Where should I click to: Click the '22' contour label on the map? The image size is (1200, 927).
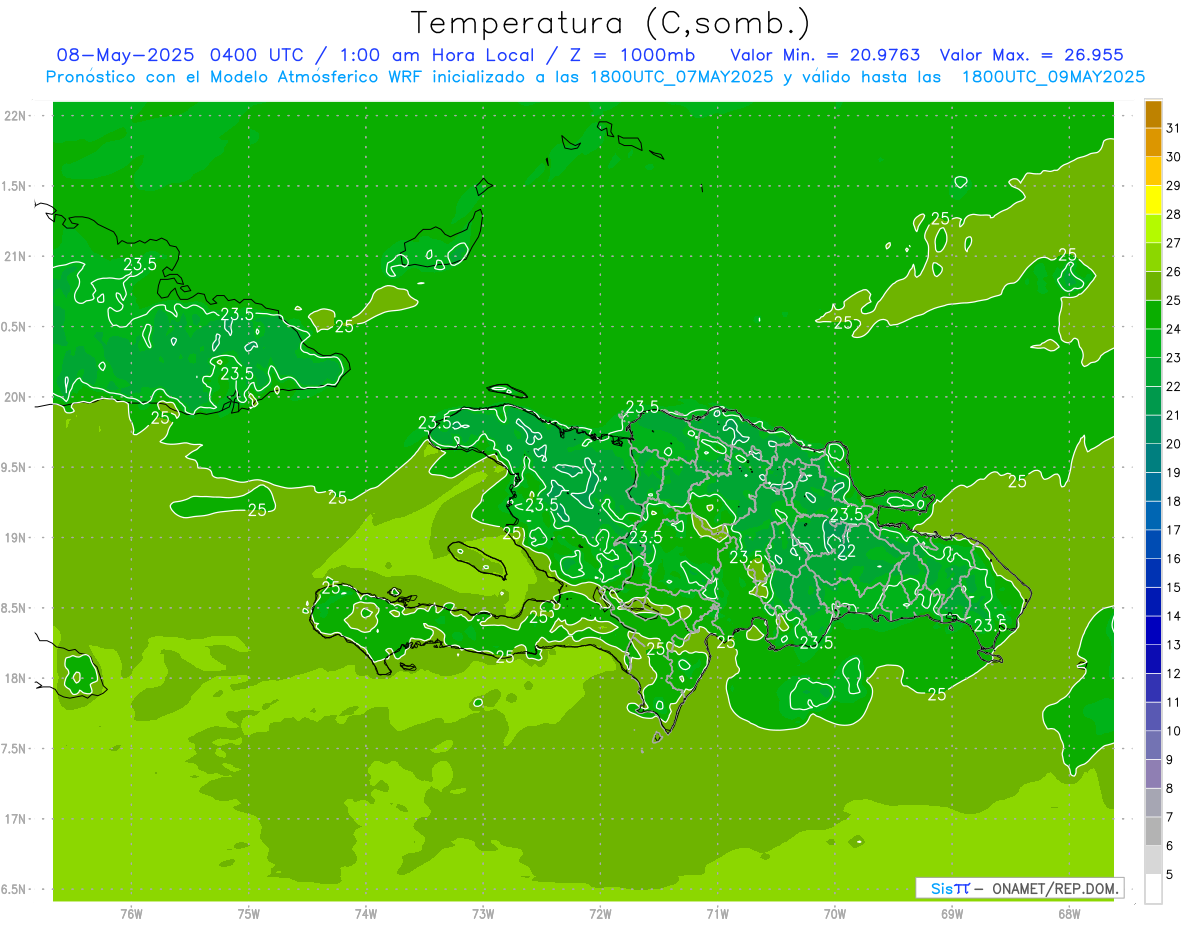pos(846,551)
